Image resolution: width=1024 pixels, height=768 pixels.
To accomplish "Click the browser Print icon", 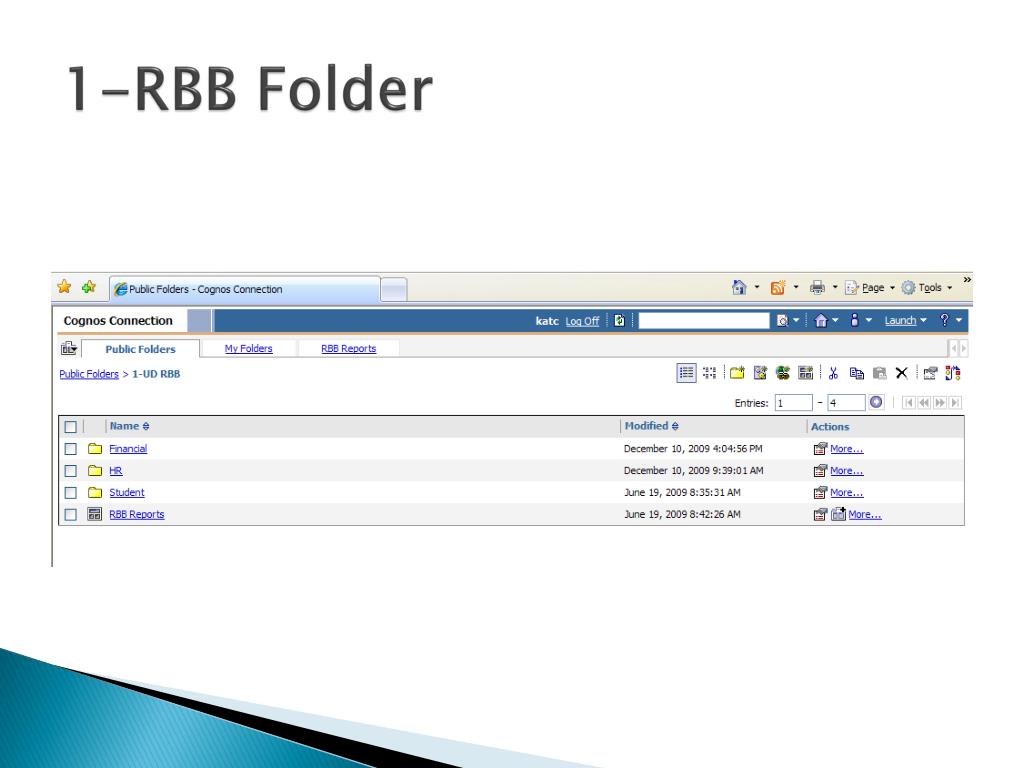I will click(x=817, y=287).
